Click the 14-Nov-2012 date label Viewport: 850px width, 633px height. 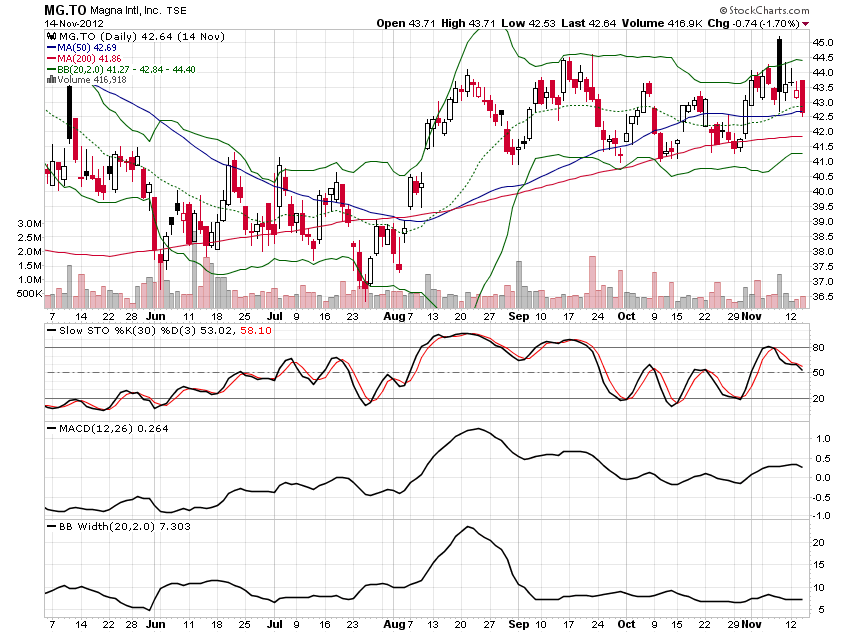74,23
